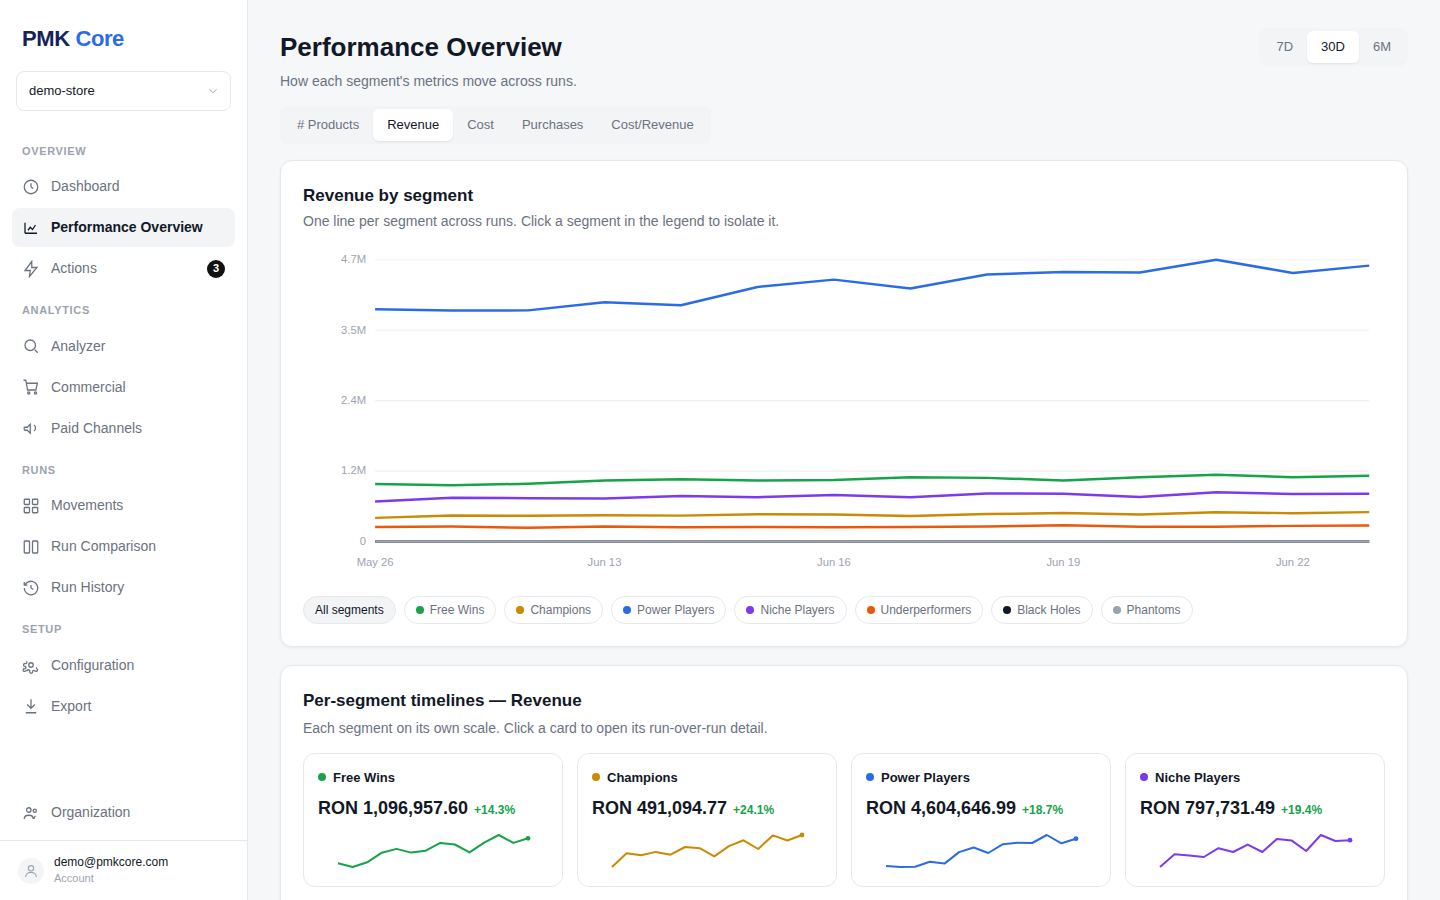The width and height of the screenshot is (1440, 900).
Task: Click the +24.1% change label
Action: coord(753,810)
